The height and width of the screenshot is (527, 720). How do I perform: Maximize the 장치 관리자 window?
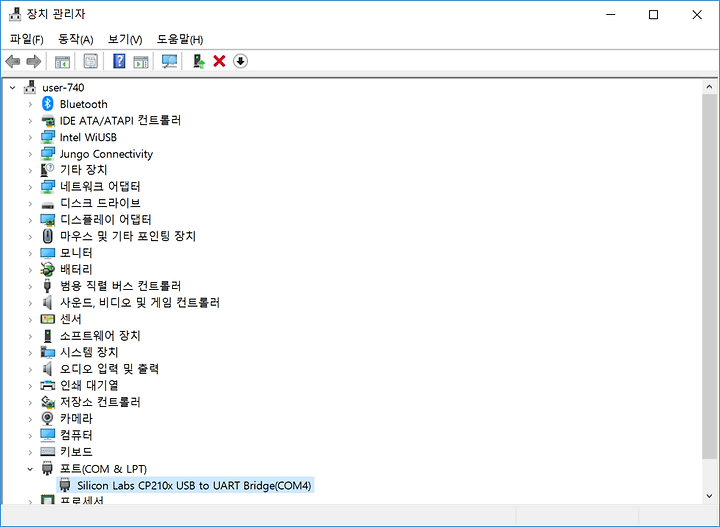(653, 15)
